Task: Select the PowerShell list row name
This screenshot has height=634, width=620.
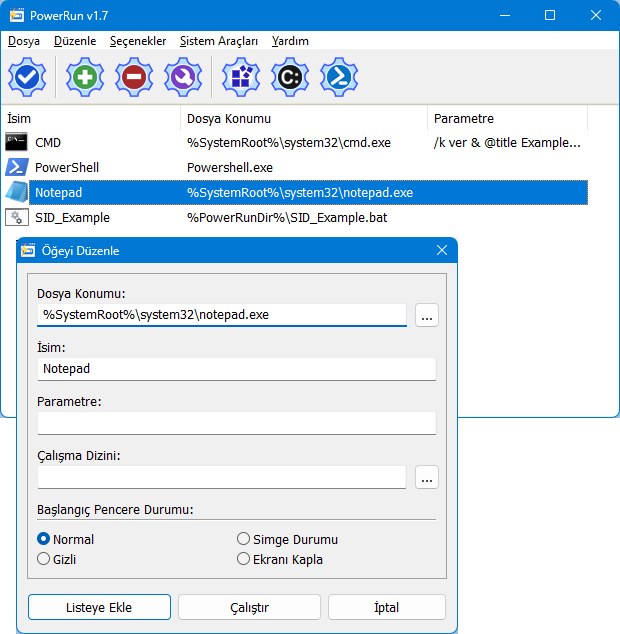Action: pyautogui.click(x=67, y=167)
